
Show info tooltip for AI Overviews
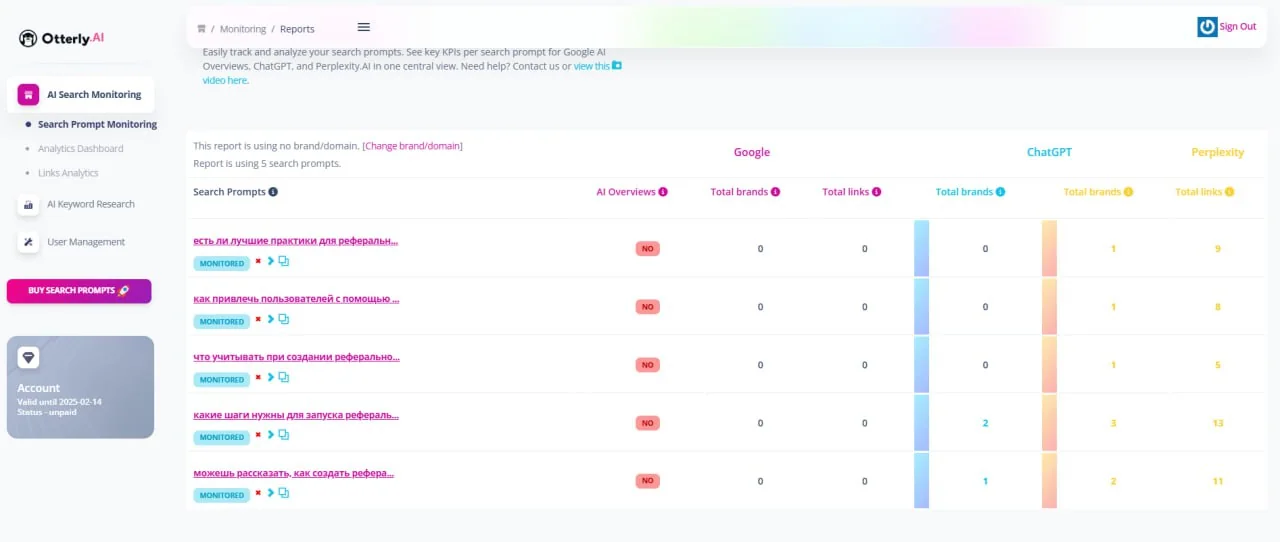[662, 192]
